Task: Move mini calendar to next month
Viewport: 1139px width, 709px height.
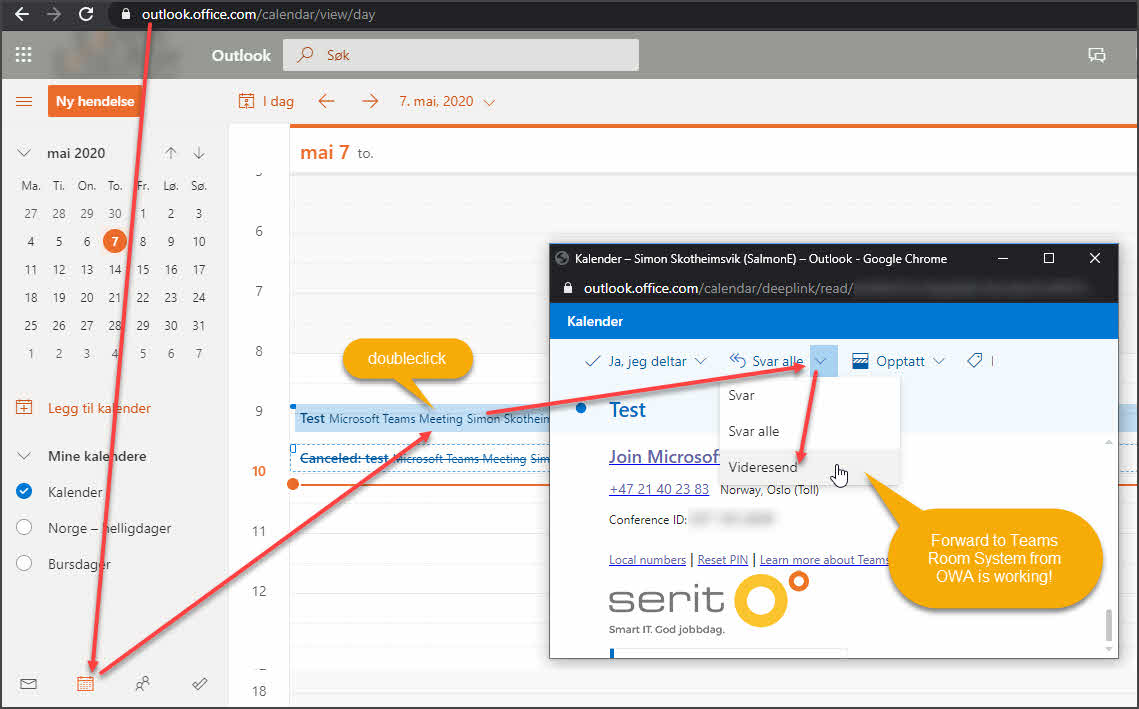Action: [x=198, y=153]
